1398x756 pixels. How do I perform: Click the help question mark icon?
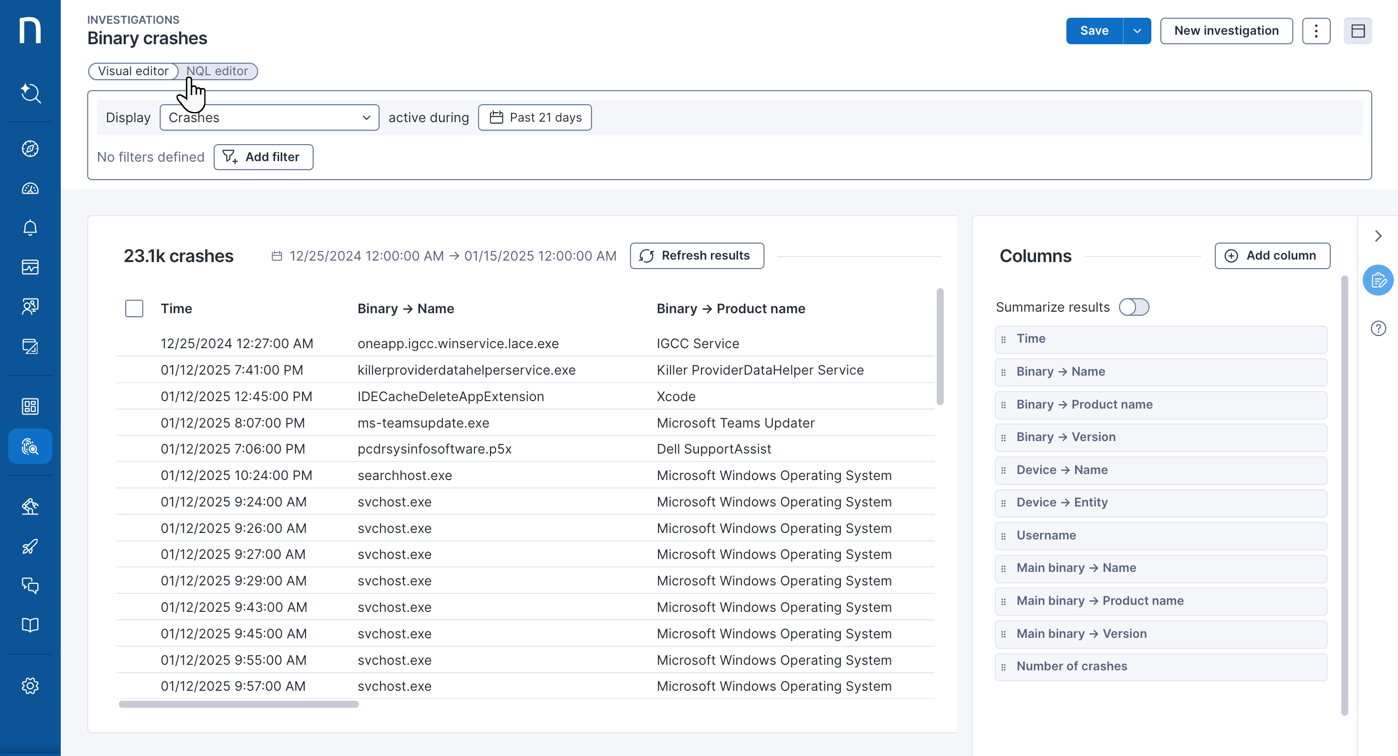1378,328
